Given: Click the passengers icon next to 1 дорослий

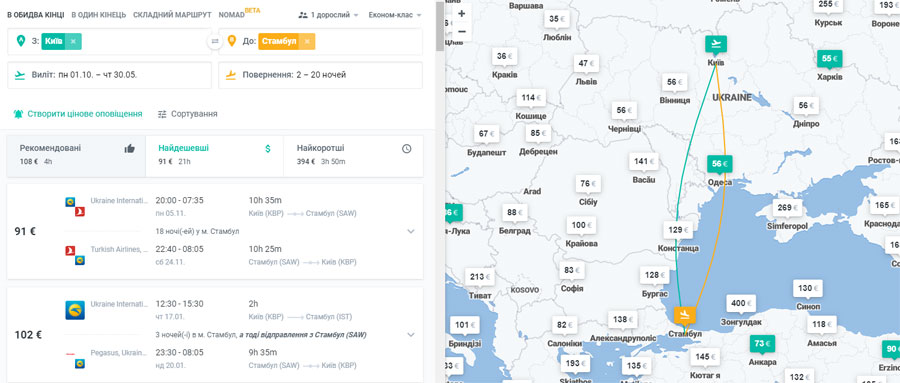Looking at the screenshot, I should [303, 15].
